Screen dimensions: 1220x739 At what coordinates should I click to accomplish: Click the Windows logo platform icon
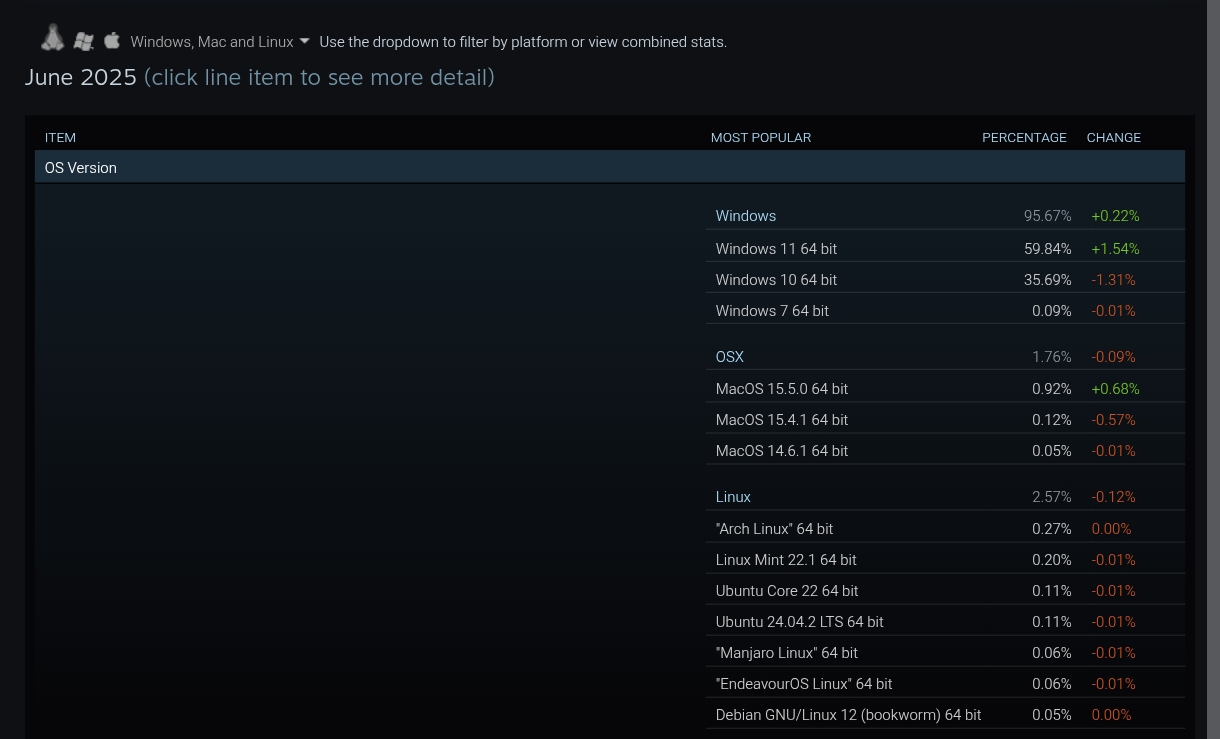(84, 41)
